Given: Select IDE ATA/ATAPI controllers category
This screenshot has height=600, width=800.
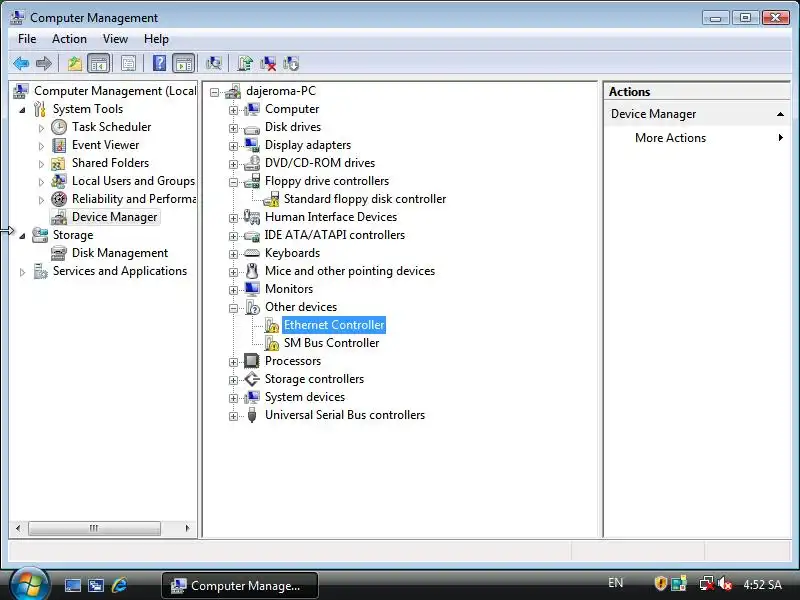Looking at the screenshot, I should point(335,235).
